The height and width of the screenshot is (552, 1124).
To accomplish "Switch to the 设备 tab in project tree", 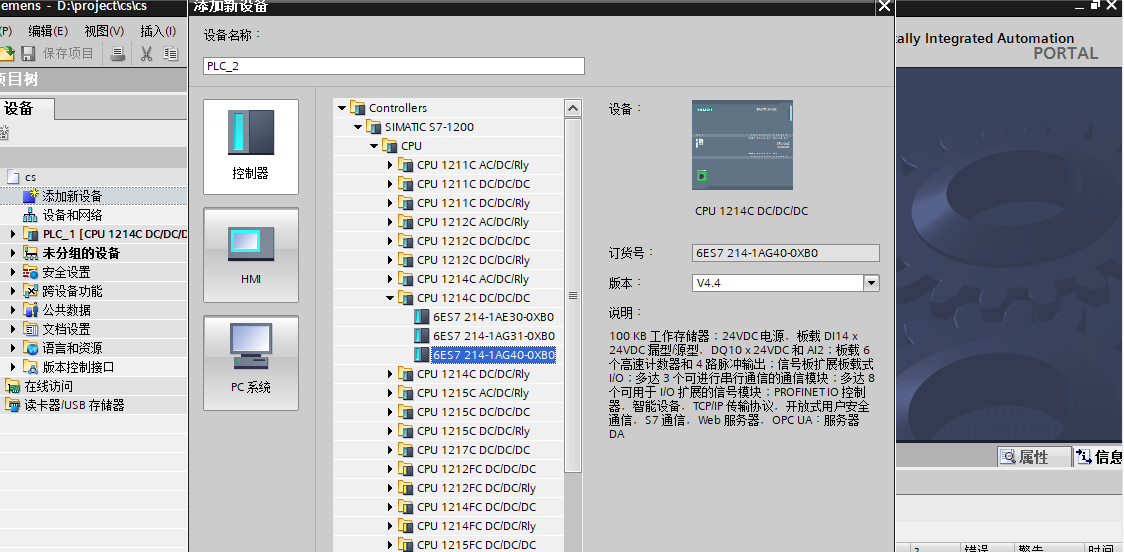I will [20, 108].
